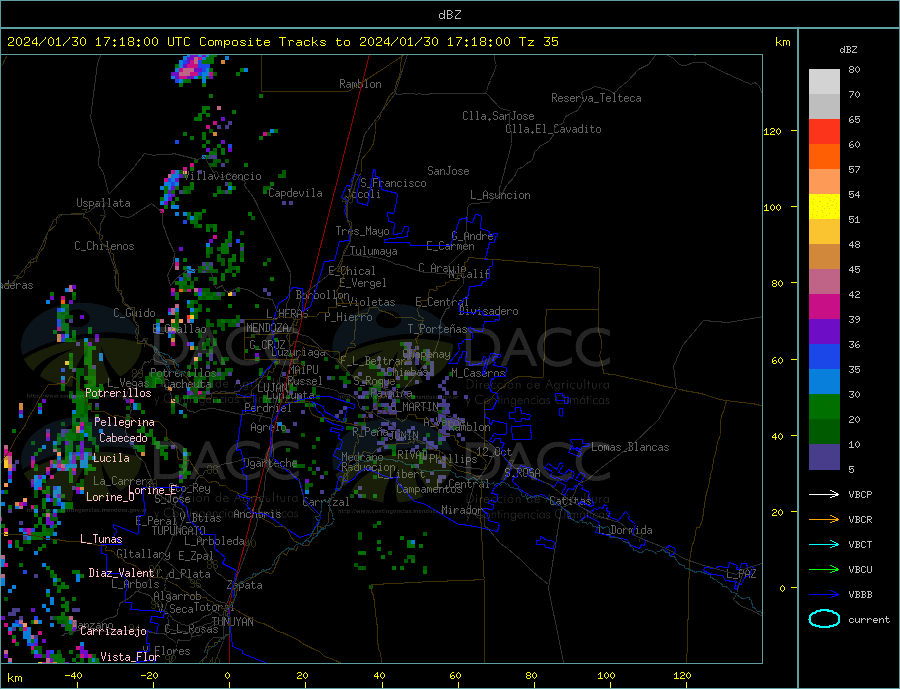The image size is (900, 689).
Task: Pick the purple swatch between 39 and 36
Action: 824,332
